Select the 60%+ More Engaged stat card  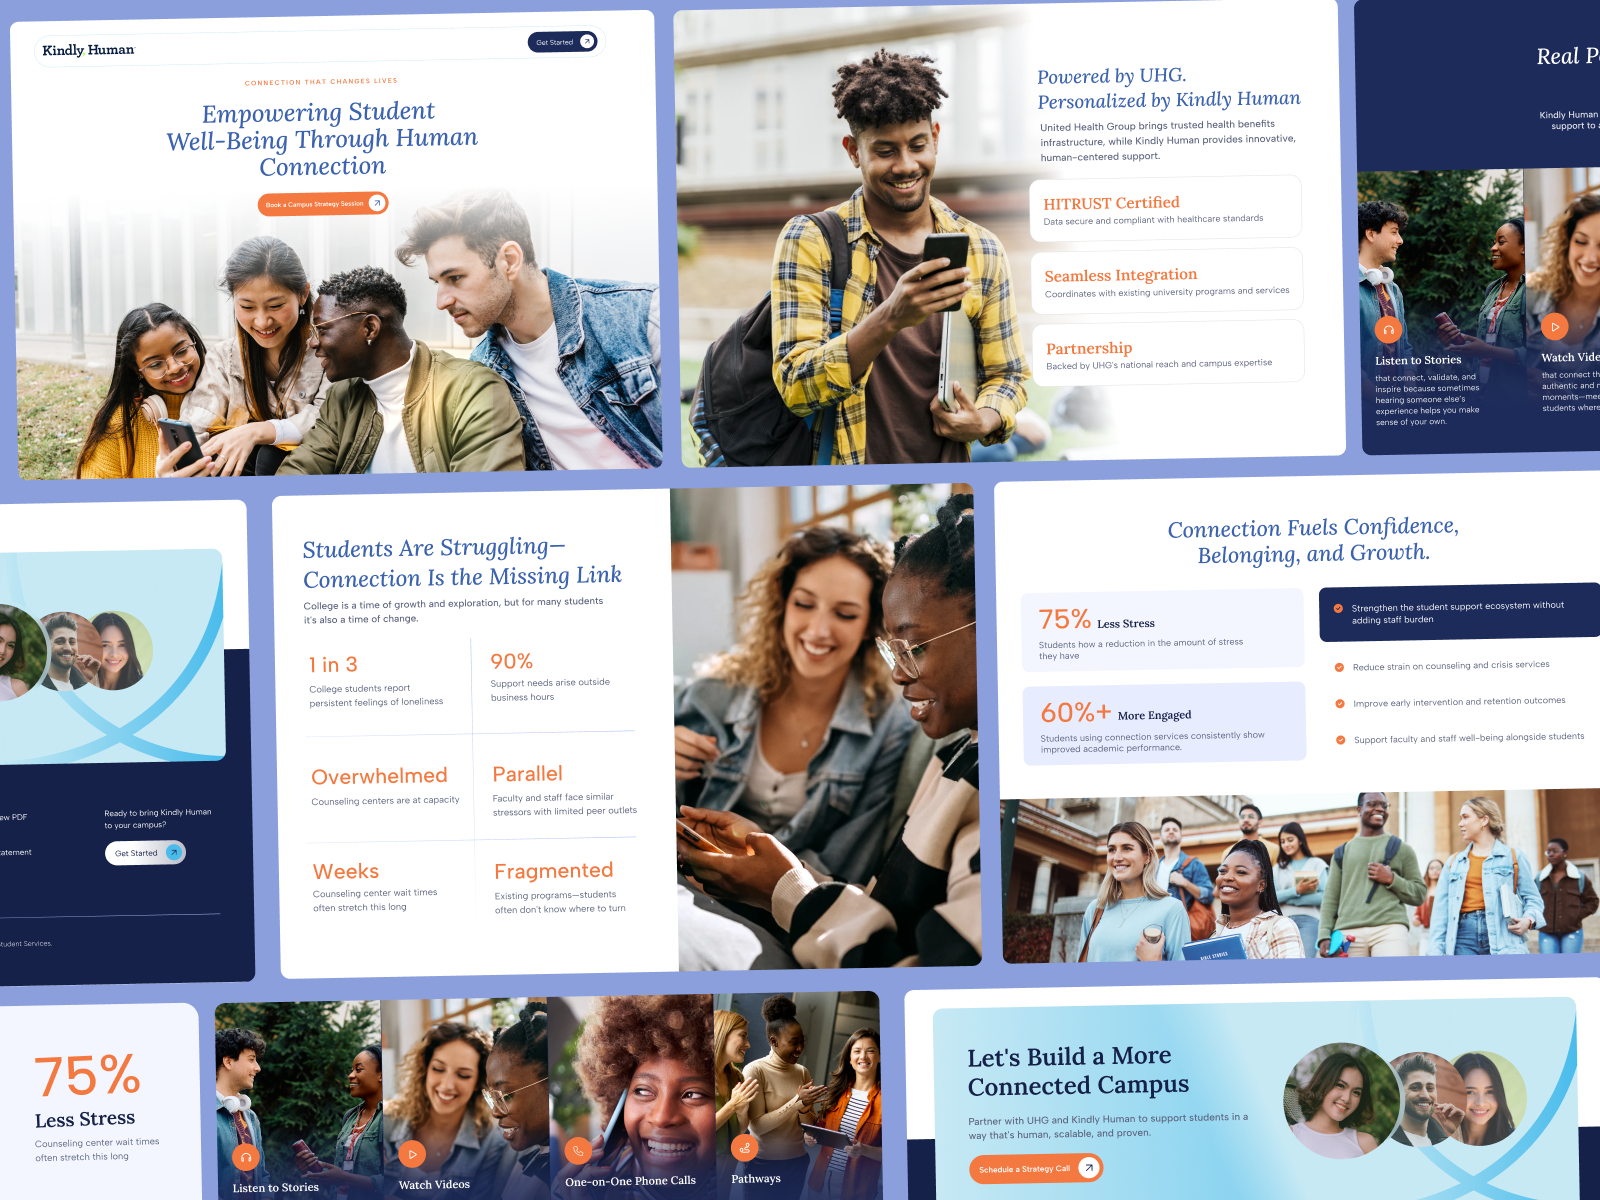tap(1164, 724)
